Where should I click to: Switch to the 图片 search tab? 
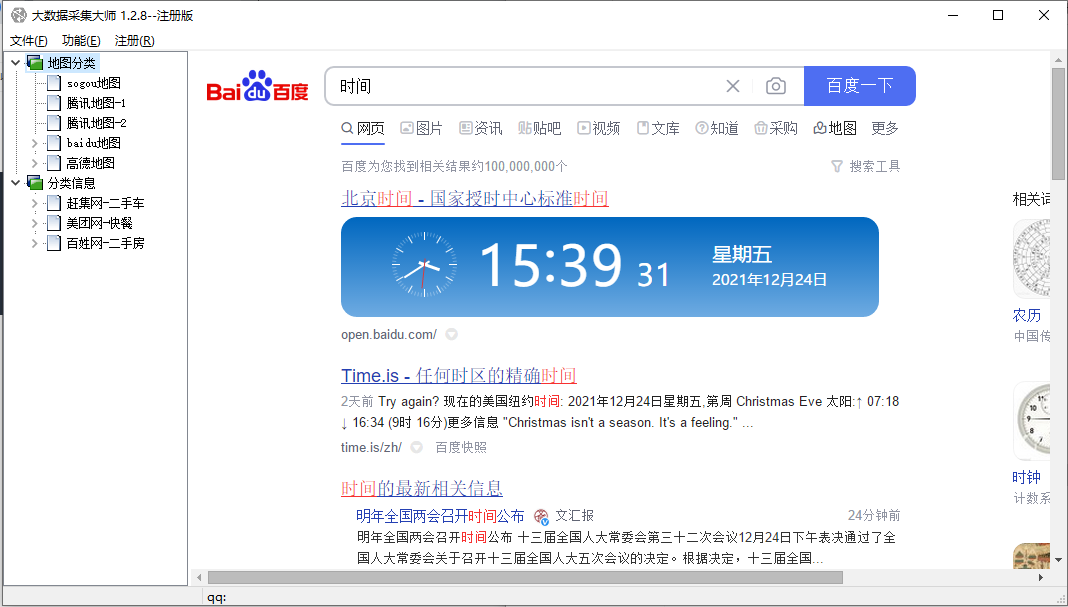click(x=421, y=128)
